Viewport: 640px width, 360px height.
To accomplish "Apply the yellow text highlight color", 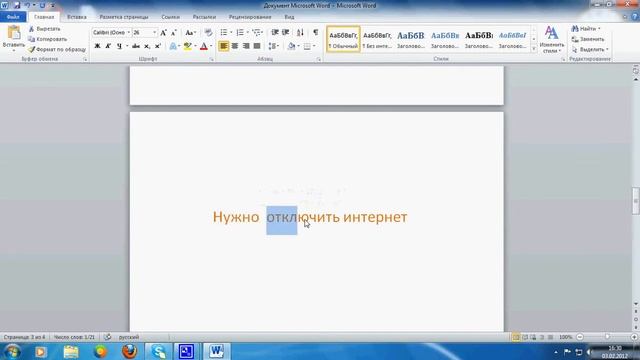I will [187, 46].
